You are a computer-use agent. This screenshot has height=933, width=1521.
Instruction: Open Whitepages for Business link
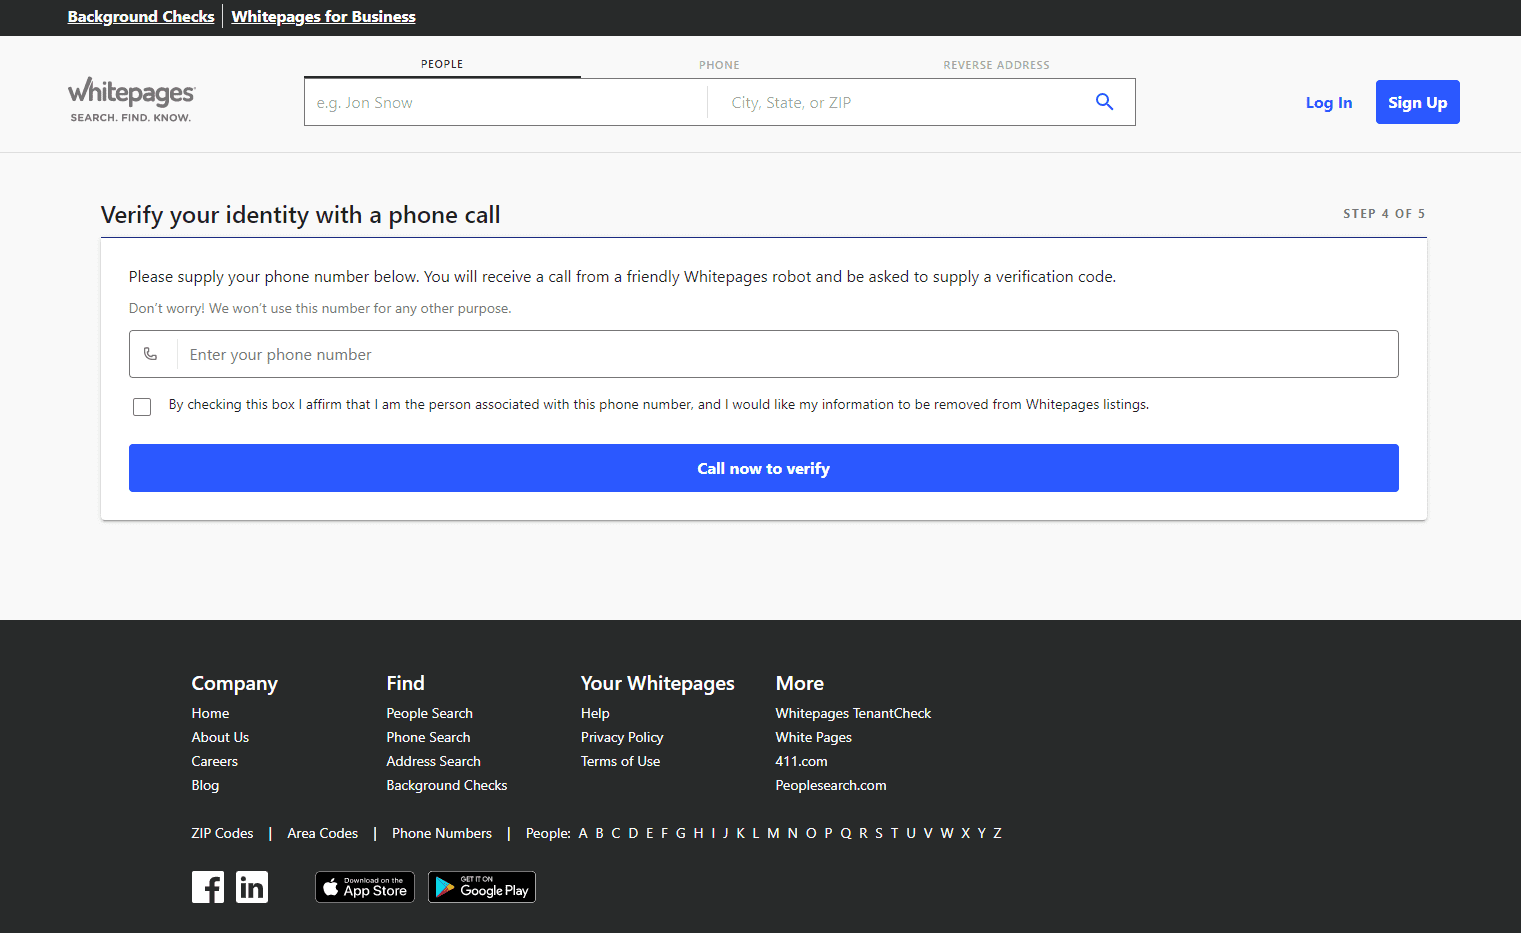pyautogui.click(x=323, y=17)
